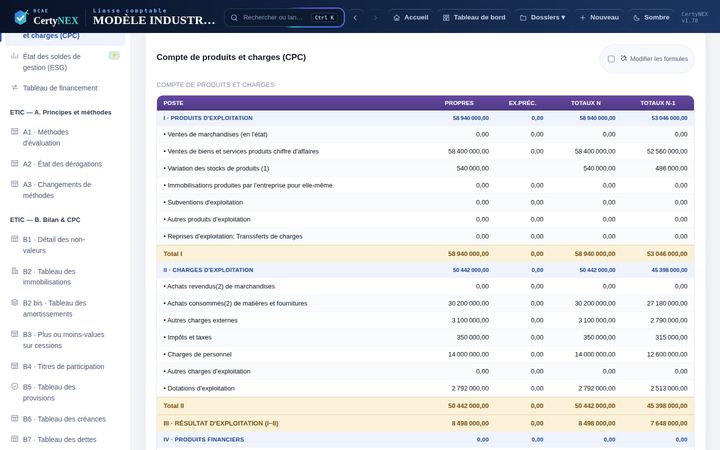Screen dimensions: 720x450
Task: Click the icon beside B4 Titres de participation
Action: pos(15,366)
